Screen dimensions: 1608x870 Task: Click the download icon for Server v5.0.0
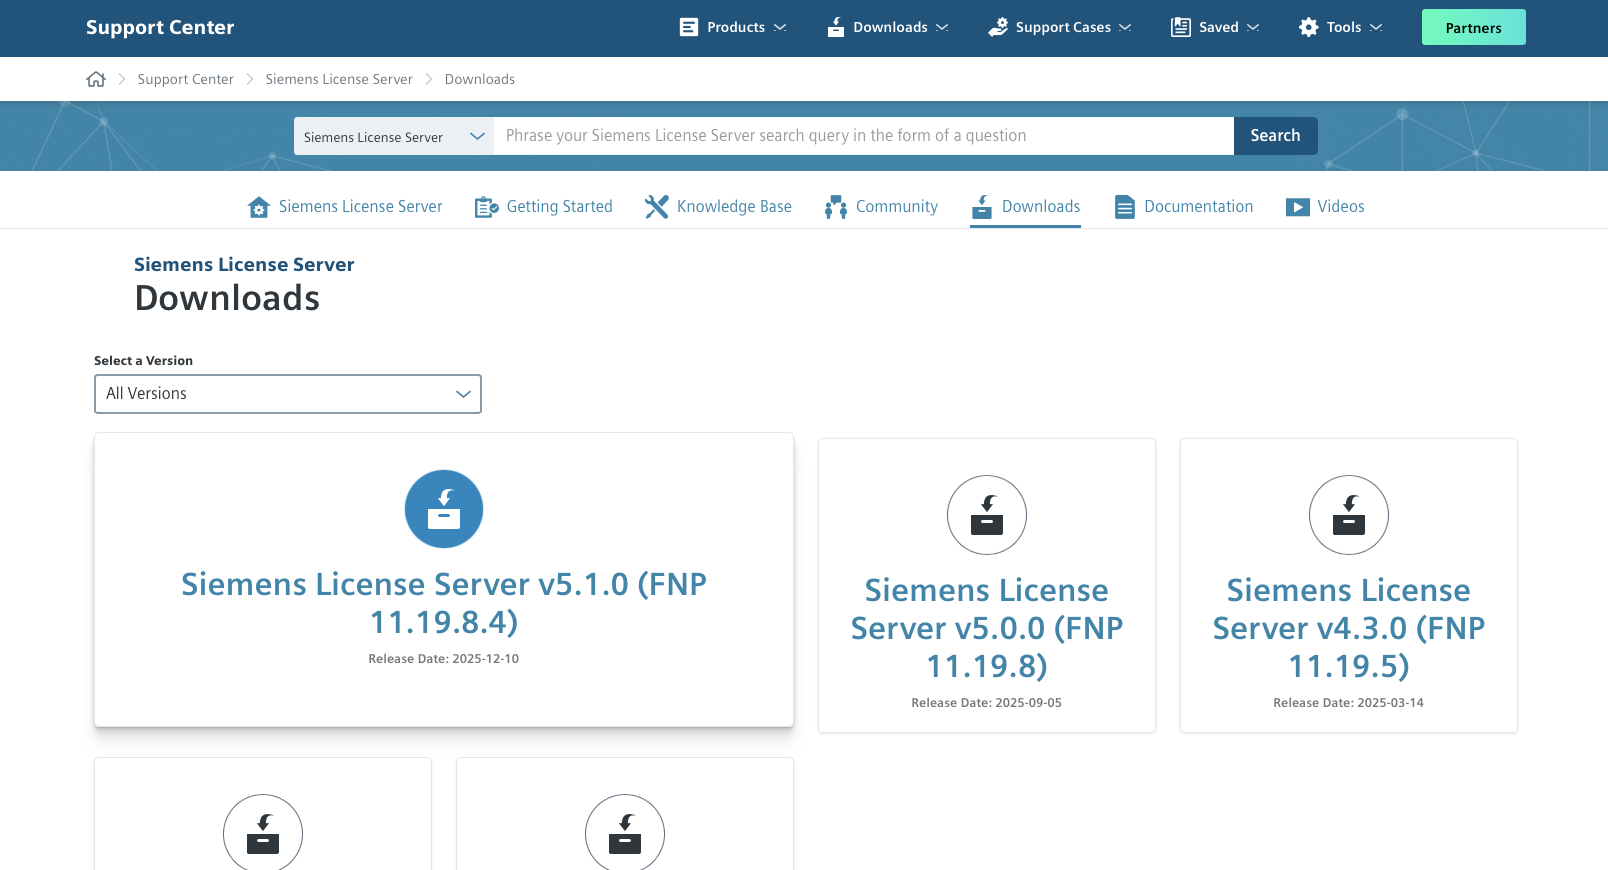pos(987,515)
